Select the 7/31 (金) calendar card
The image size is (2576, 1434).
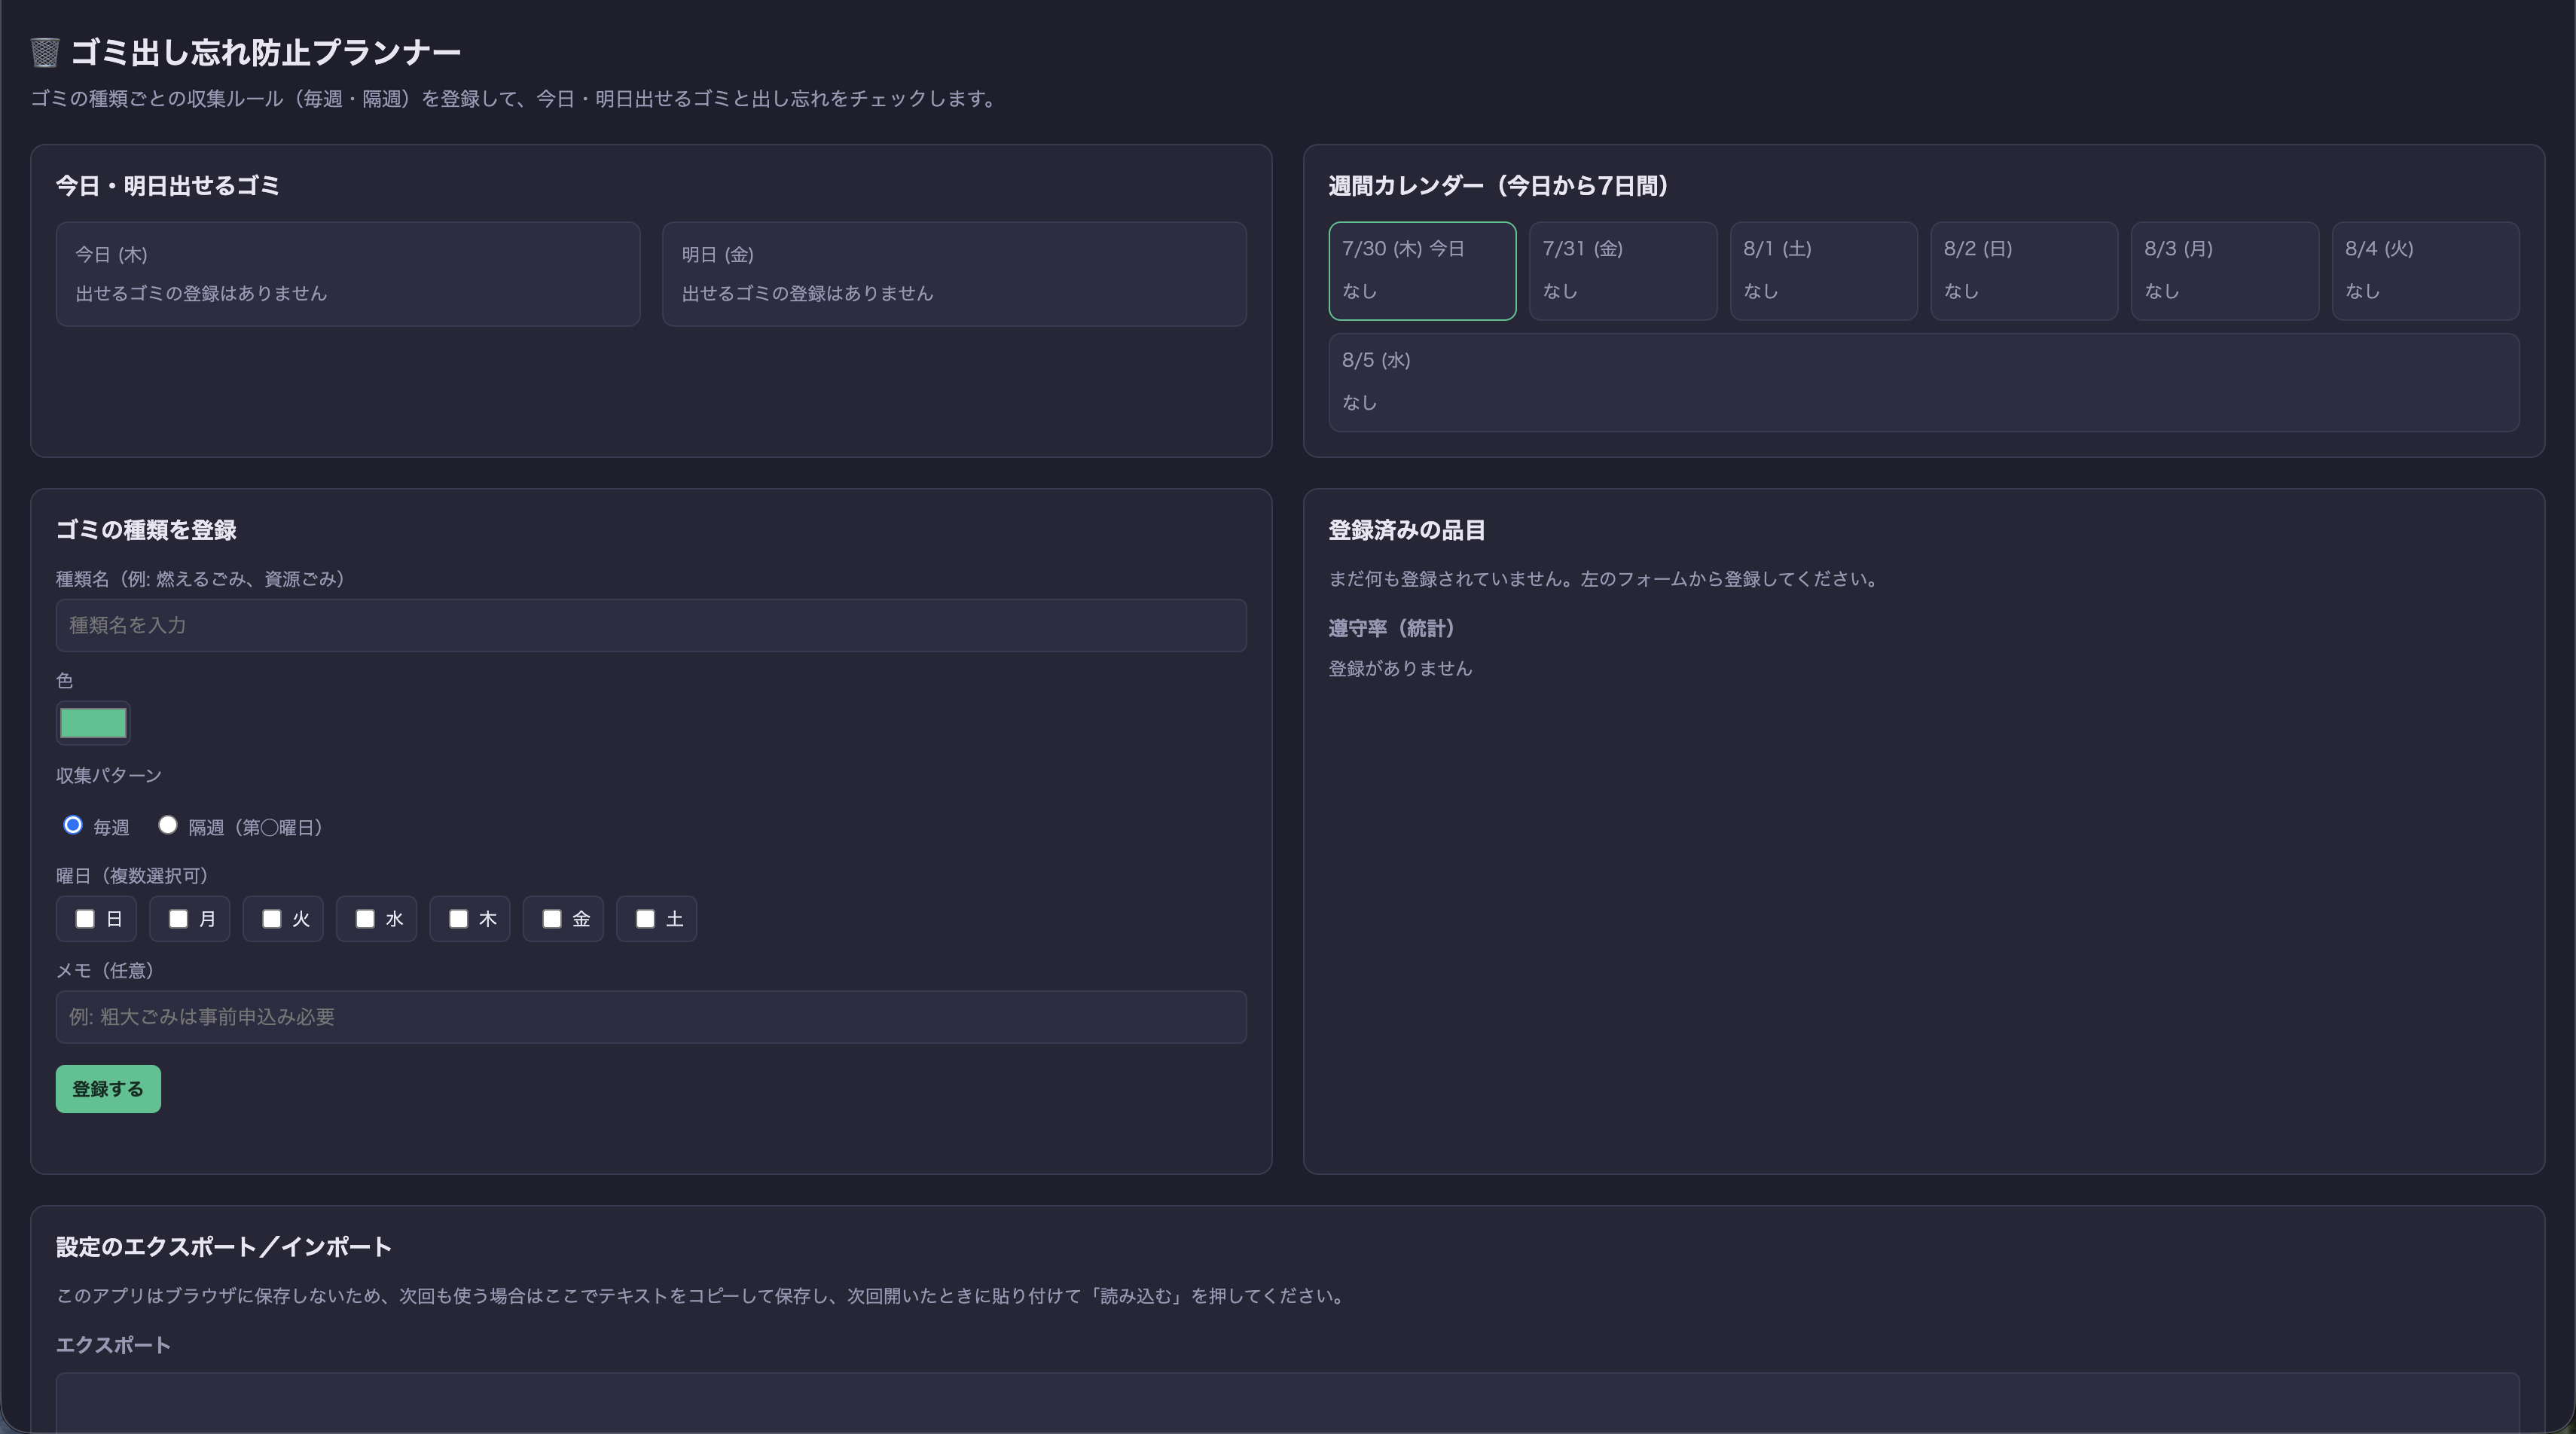click(1623, 270)
